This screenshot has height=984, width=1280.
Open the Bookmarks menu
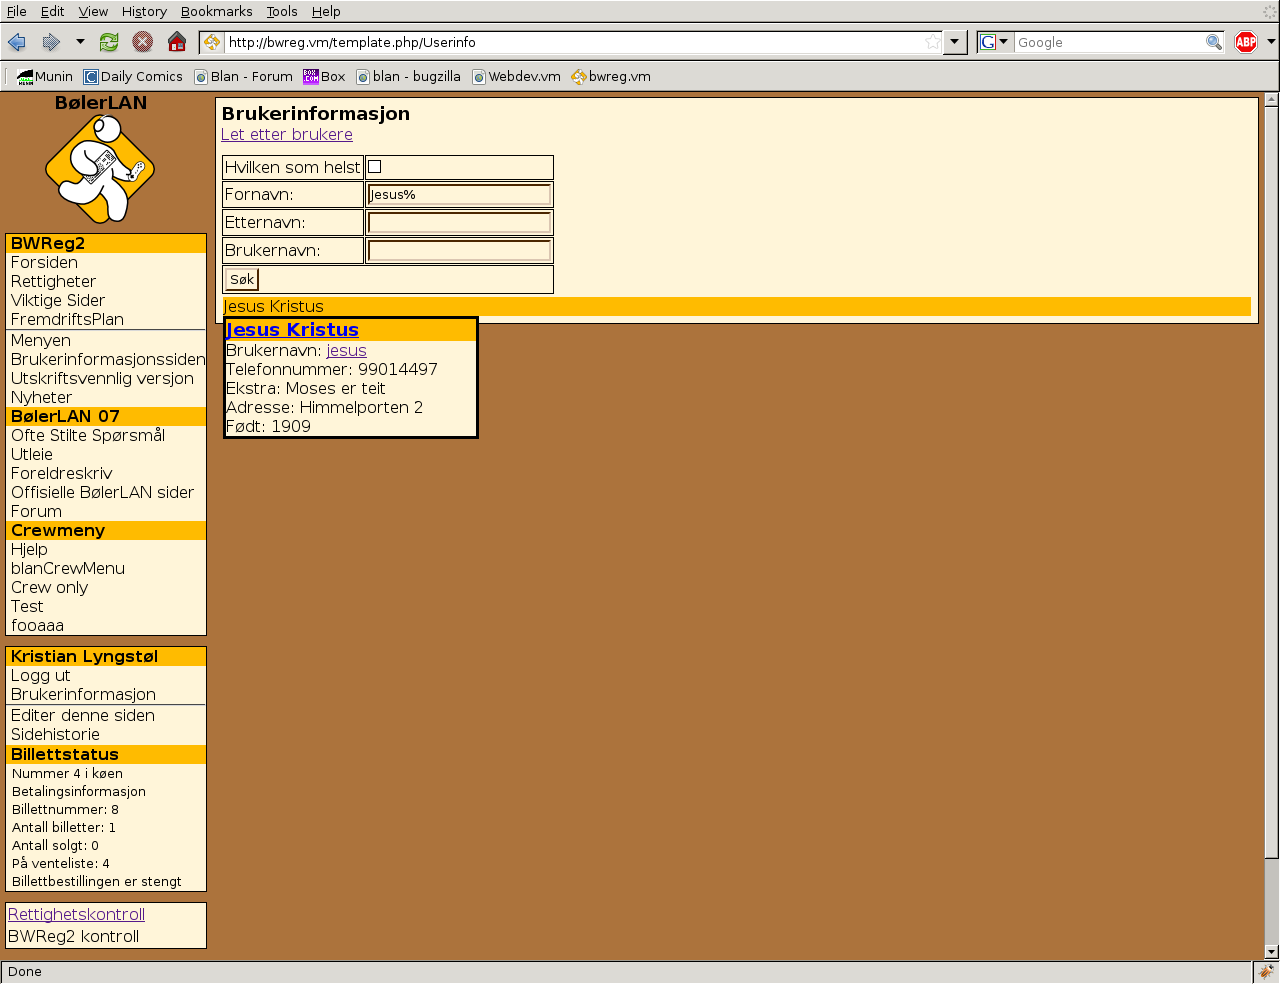(x=216, y=11)
